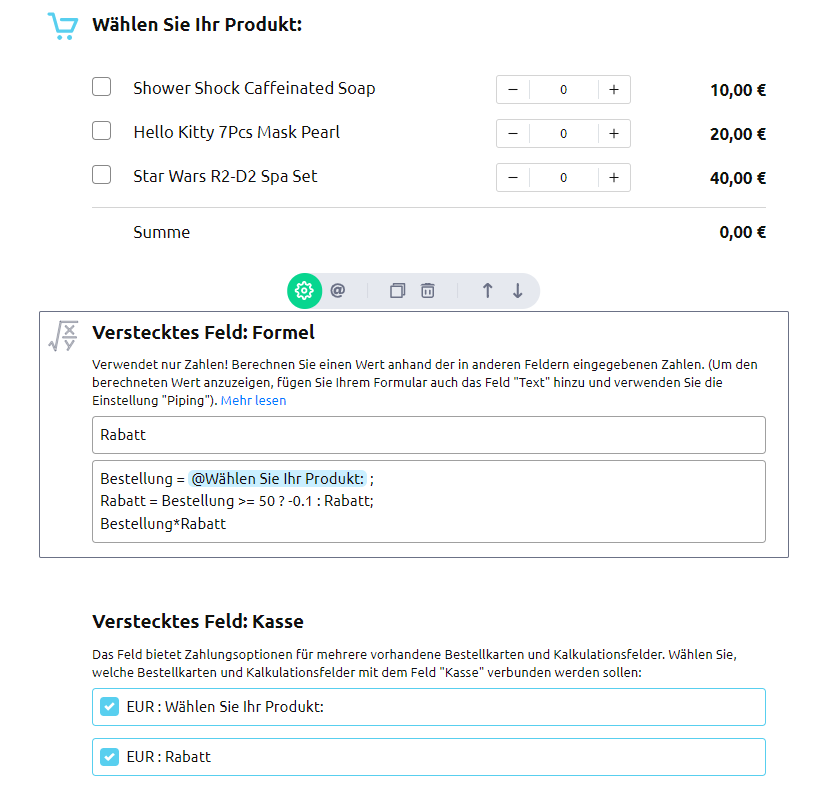Tick the Star Wars R2-D2 Spa Set checkbox

102,175
